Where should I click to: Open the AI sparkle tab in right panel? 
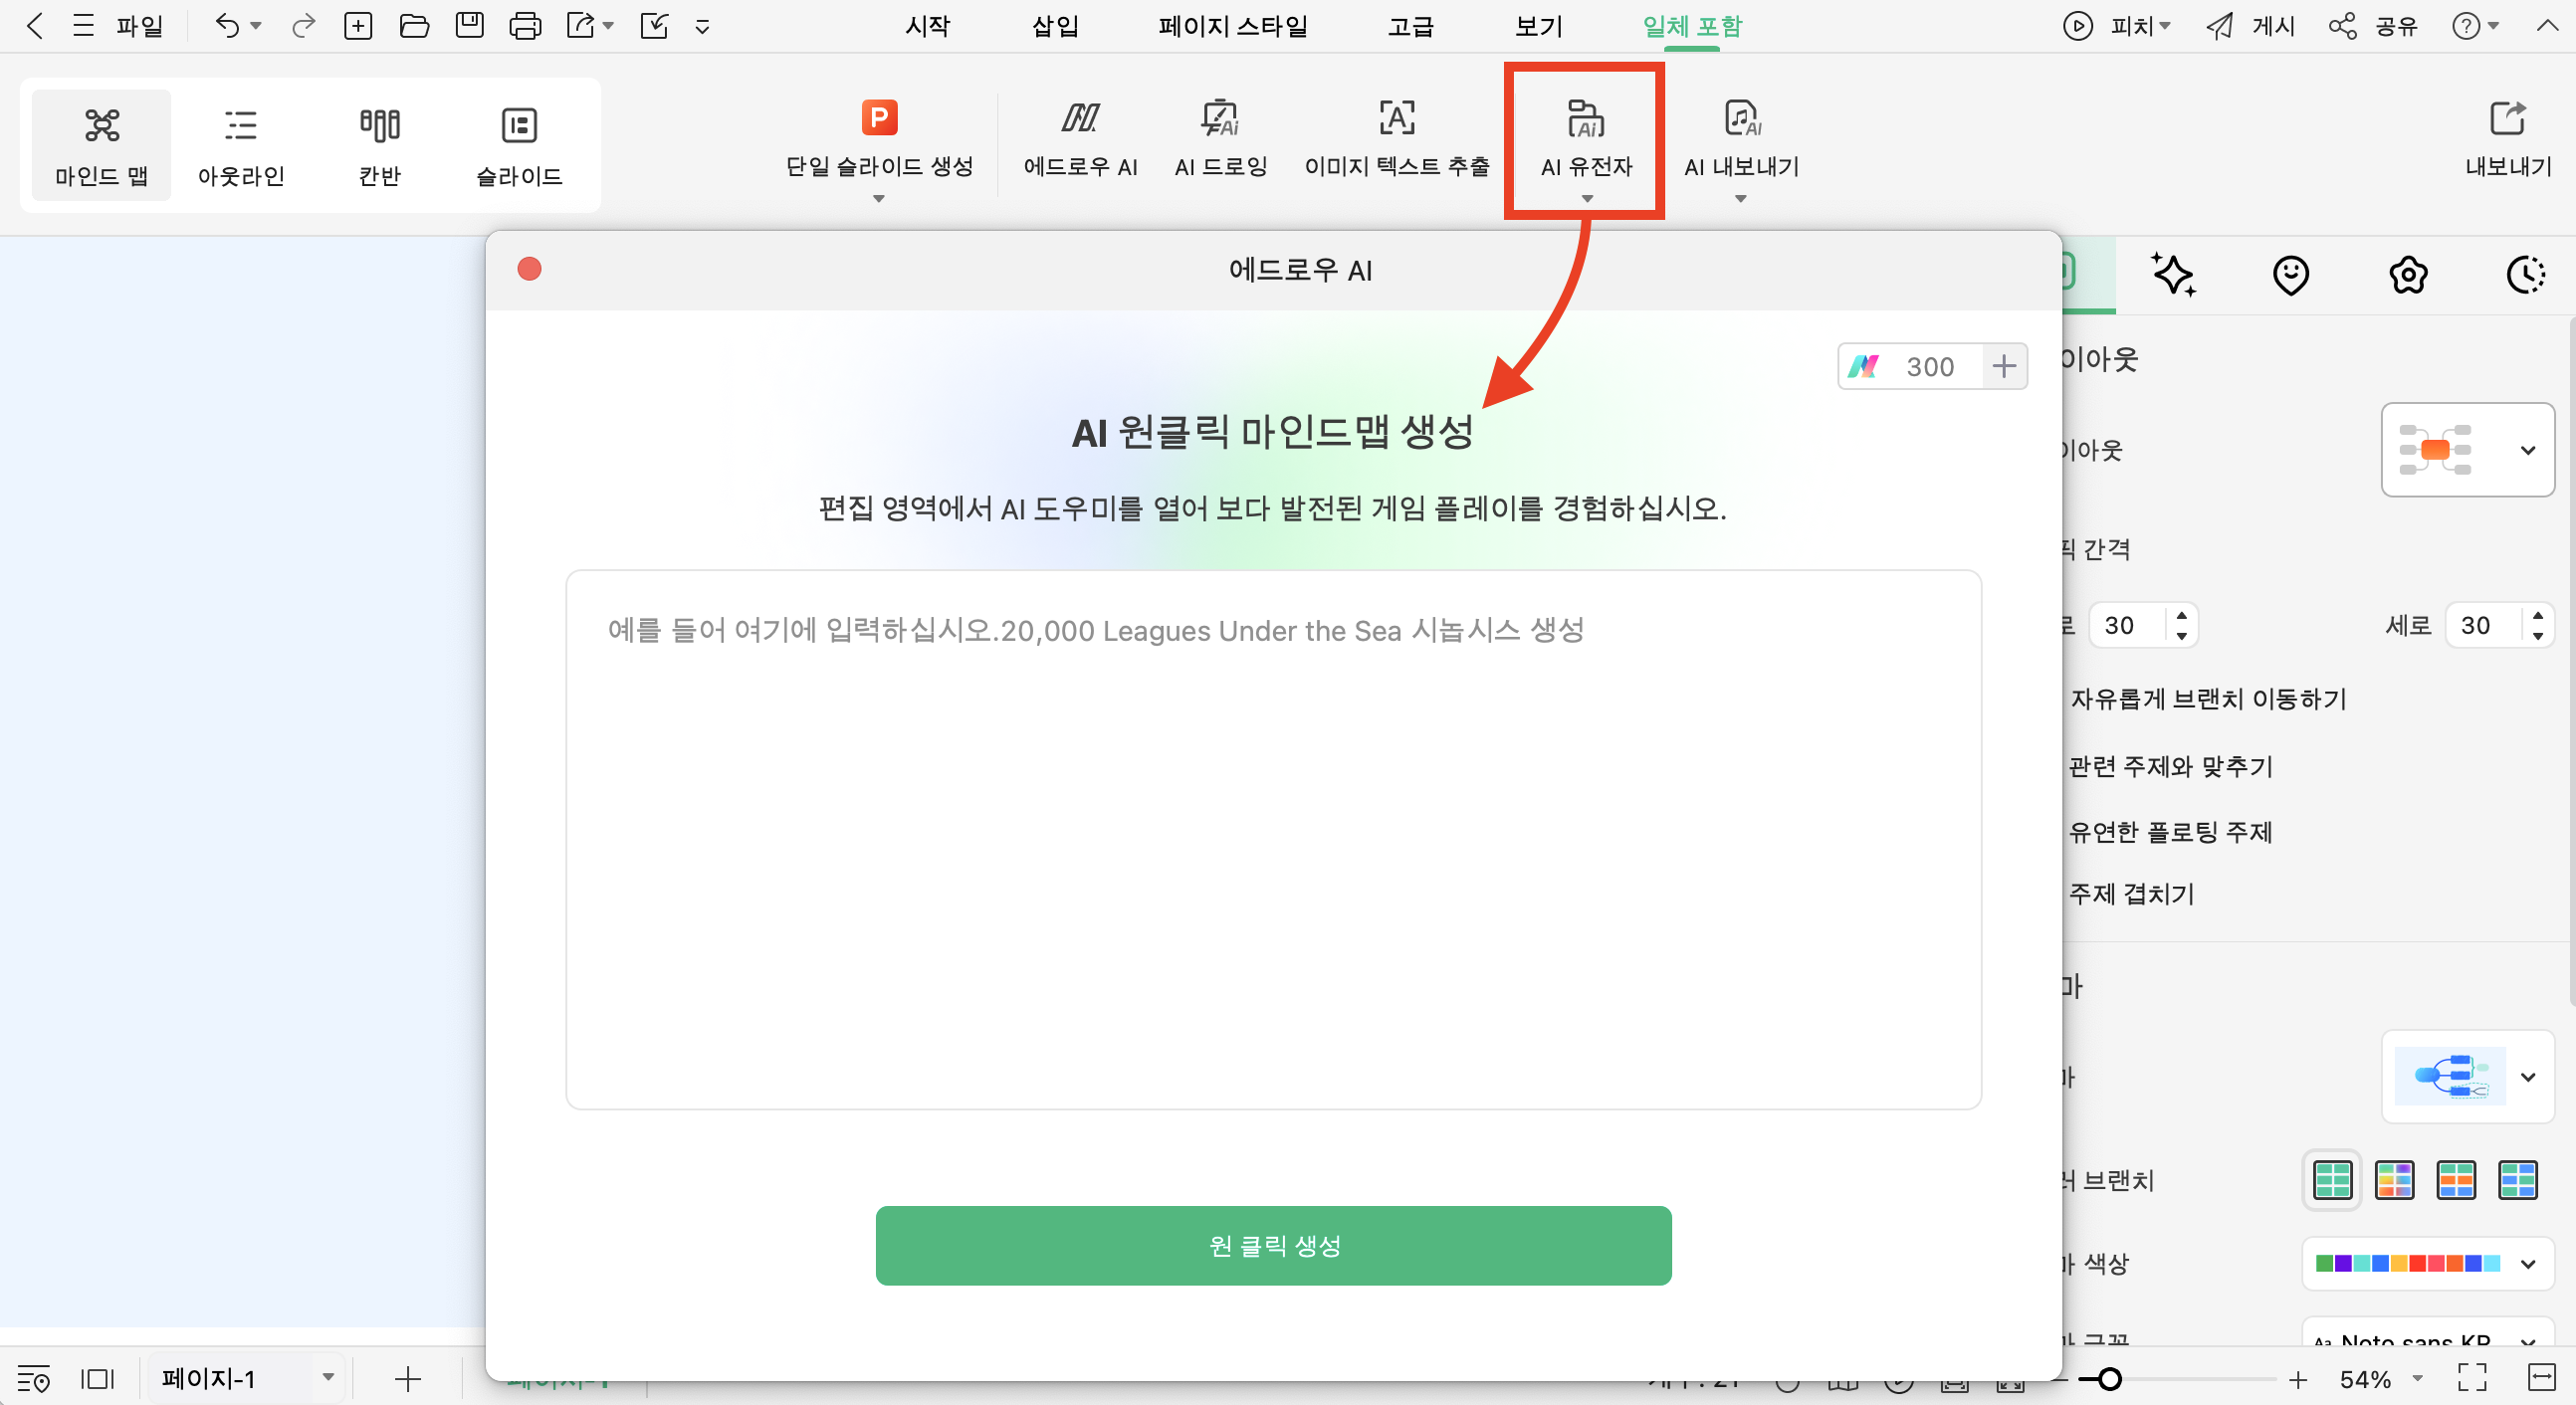[x=2174, y=274]
